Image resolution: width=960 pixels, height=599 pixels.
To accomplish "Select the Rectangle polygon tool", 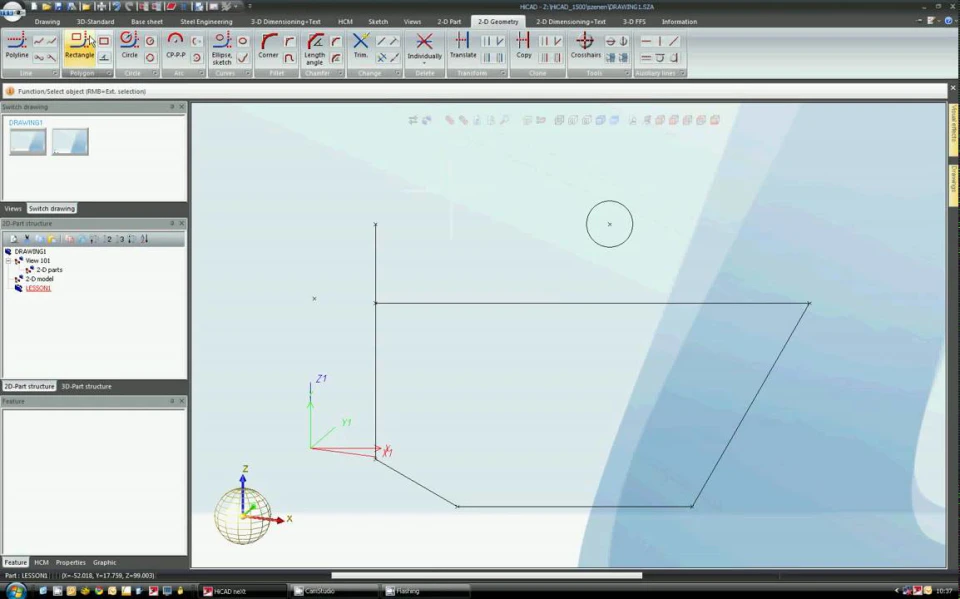I will tap(79, 46).
